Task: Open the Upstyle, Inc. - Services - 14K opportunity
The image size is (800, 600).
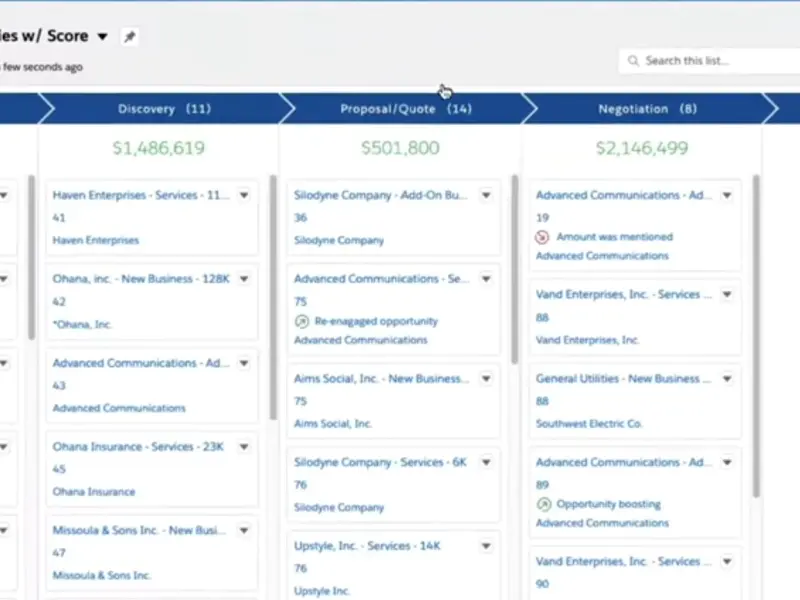Action: pyautogui.click(x=367, y=546)
